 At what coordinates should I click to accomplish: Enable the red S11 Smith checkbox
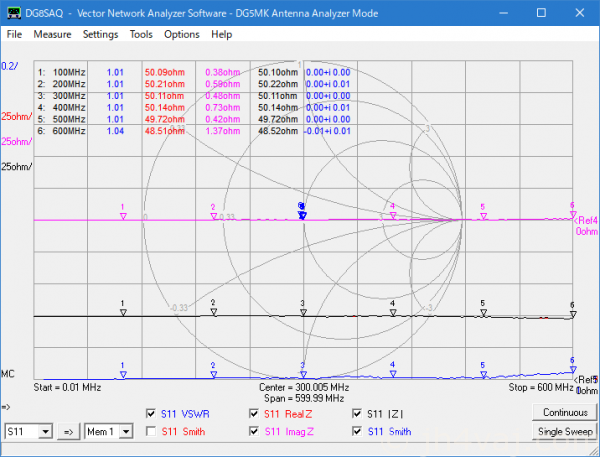tap(152, 431)
